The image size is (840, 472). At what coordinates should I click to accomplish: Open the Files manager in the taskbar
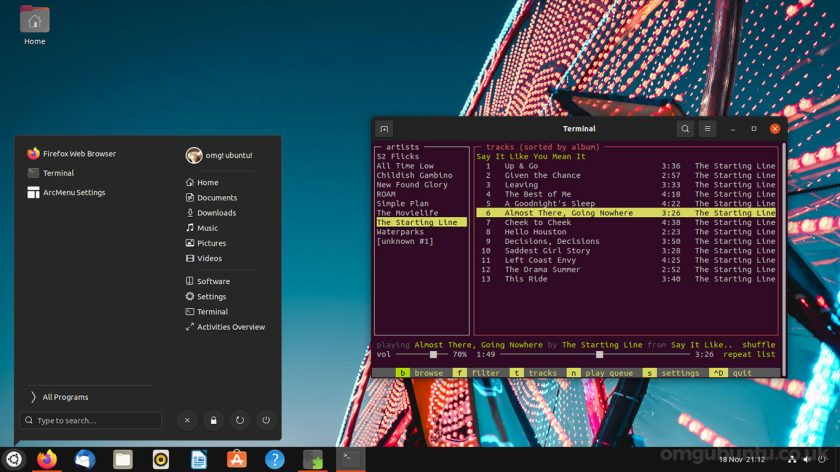[x=123, y=459]
